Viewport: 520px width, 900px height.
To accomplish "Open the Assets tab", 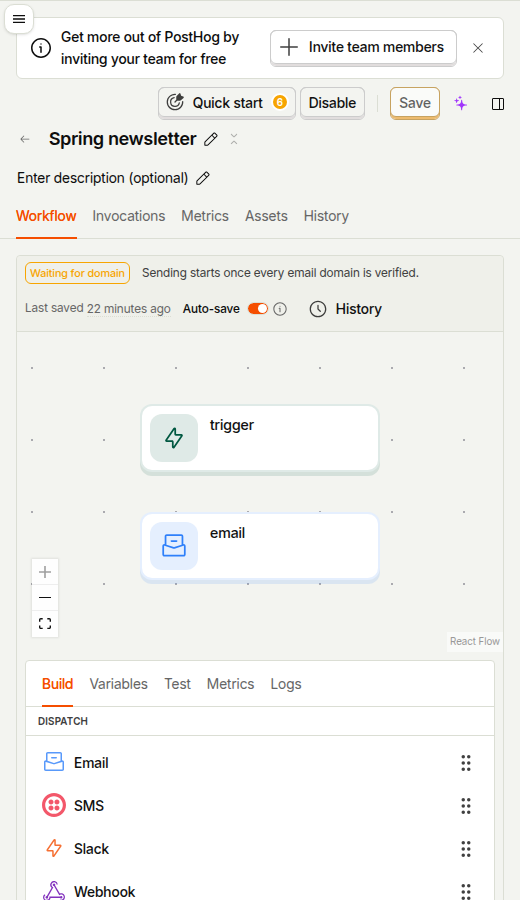I will click(x=266, y=216).
